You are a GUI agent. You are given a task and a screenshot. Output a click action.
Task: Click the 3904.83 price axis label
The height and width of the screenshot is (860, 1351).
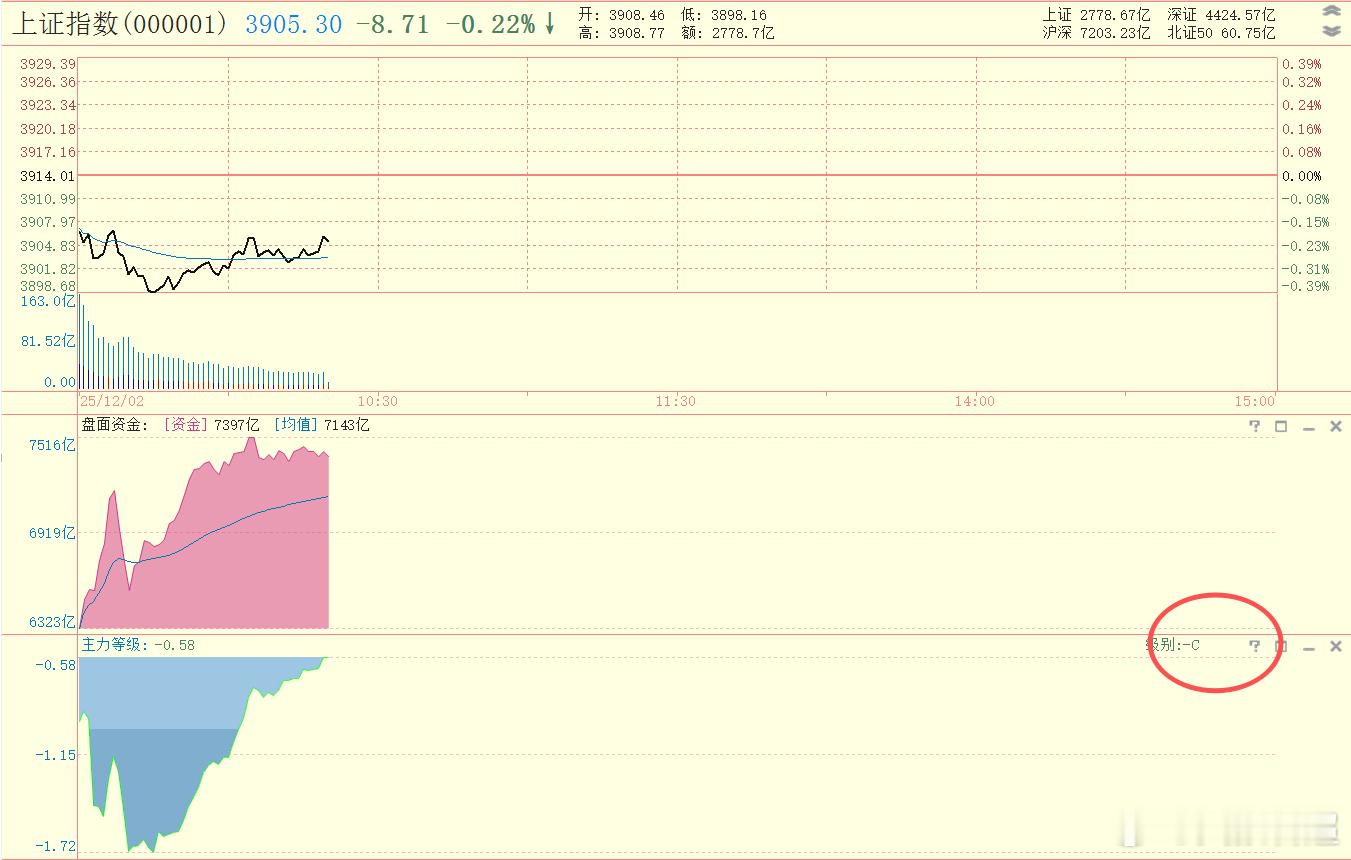(x=48, y=246)
